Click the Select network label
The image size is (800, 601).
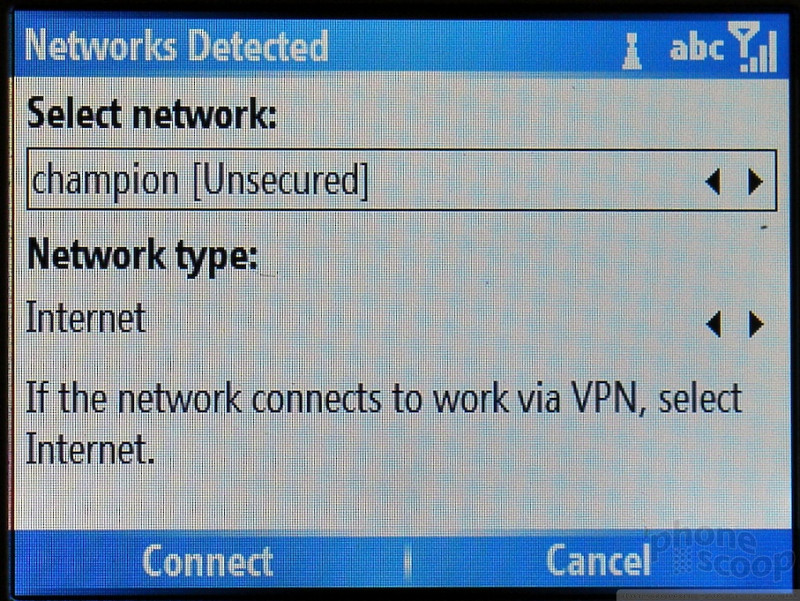pyautogui.click(x=152, y=113)
